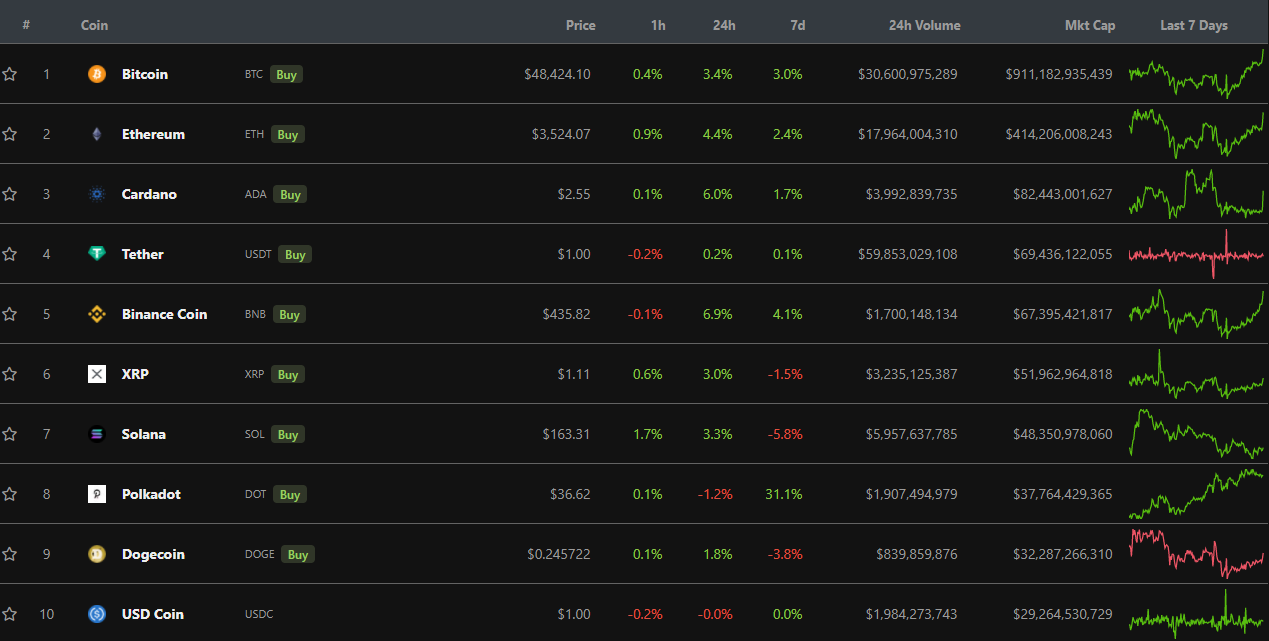Image resolution: width=1269 pixels, height=641 pixels.
Task: Click Tether volume $59,853,029,108
Action: 907,254
